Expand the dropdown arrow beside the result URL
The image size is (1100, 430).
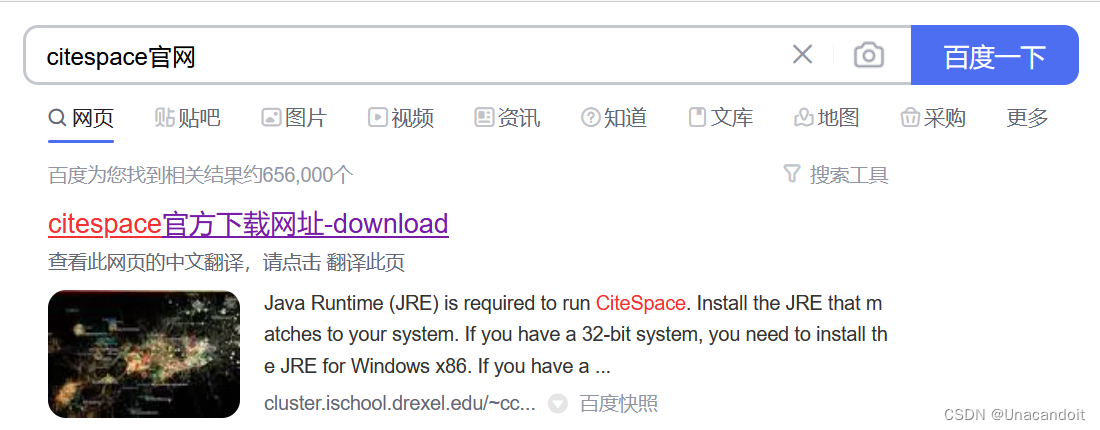point(558,404)
